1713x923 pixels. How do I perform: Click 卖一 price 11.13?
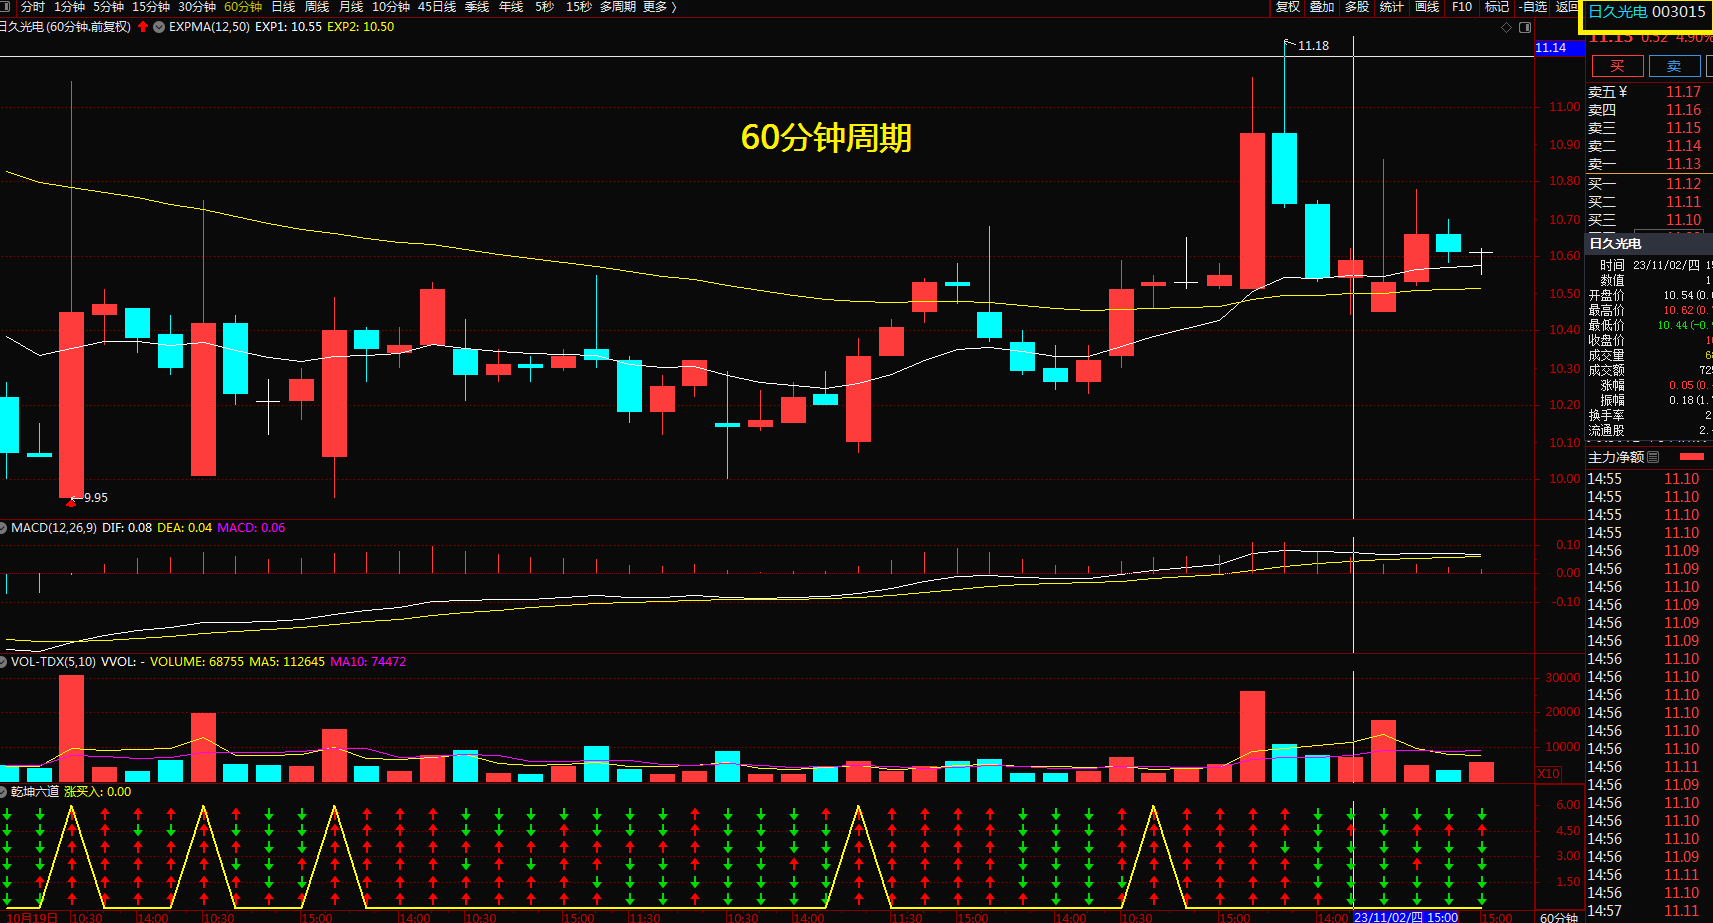click(1683, 164)
